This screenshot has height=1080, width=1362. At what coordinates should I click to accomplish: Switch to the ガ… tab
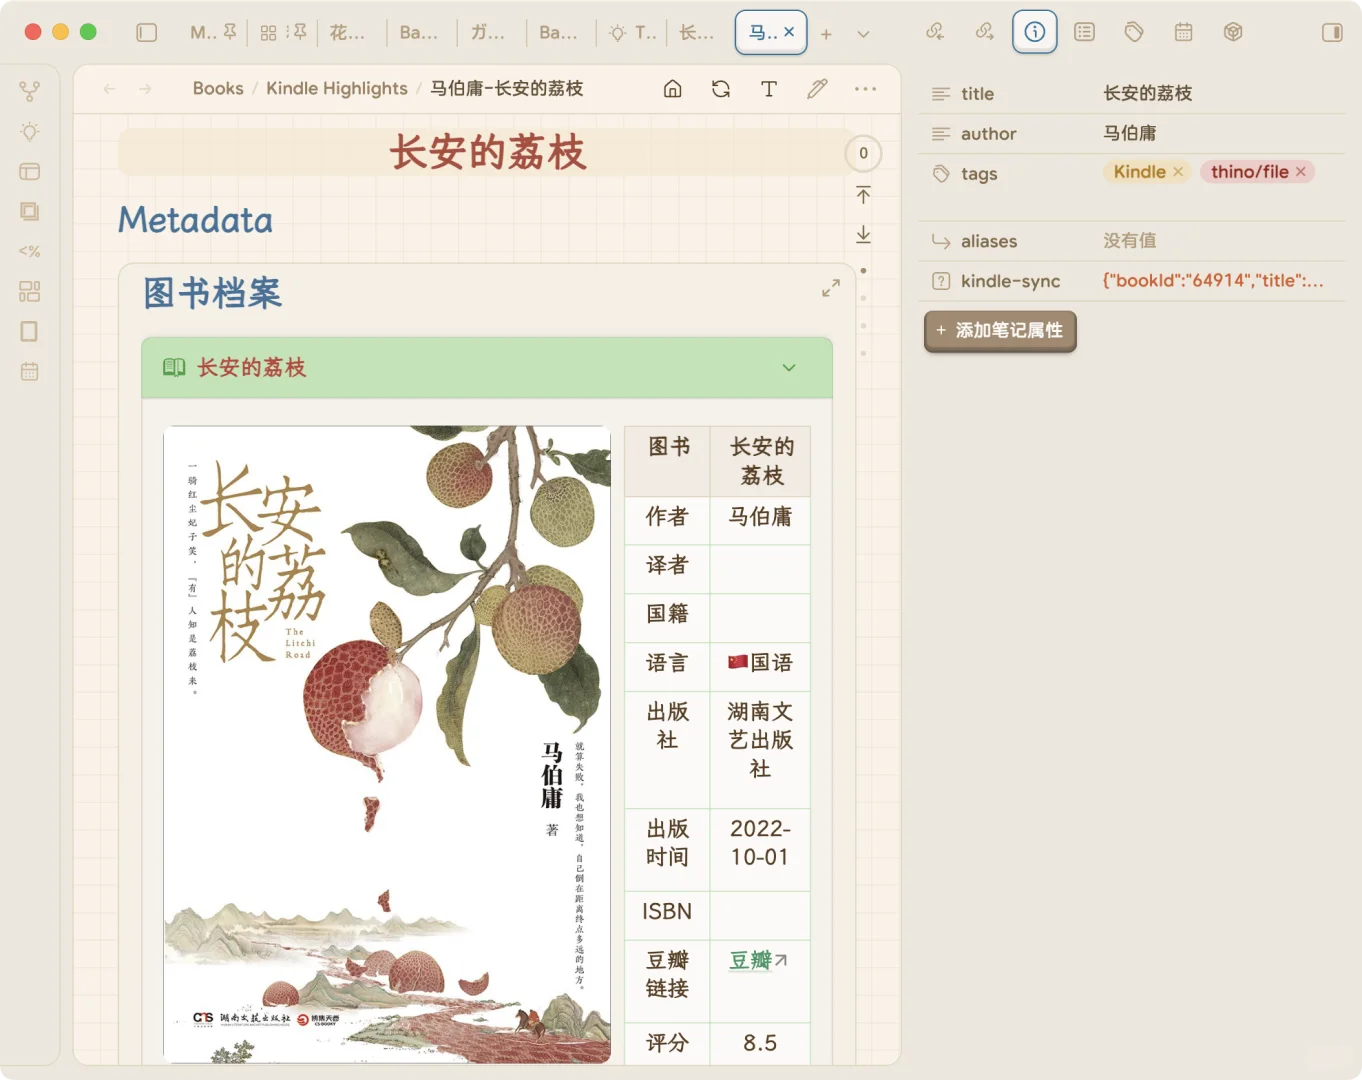pyautogui.click(x=491, y=33)
